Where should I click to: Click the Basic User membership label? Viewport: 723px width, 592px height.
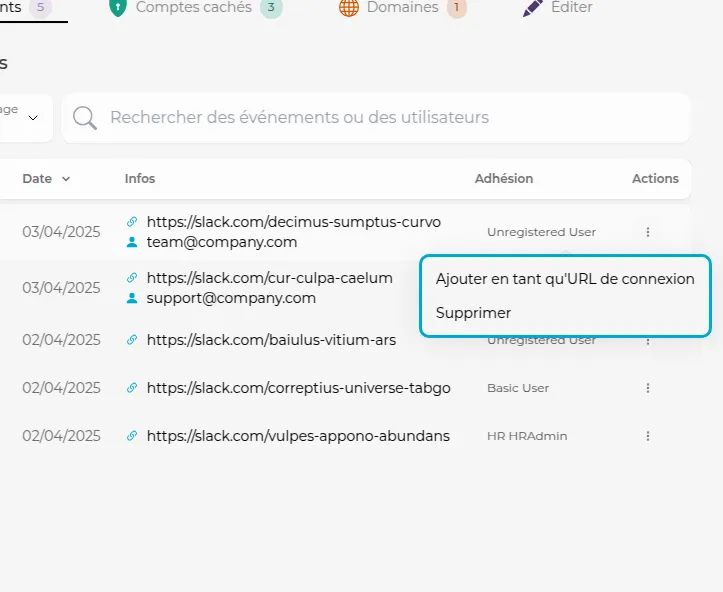pos(518,388)
